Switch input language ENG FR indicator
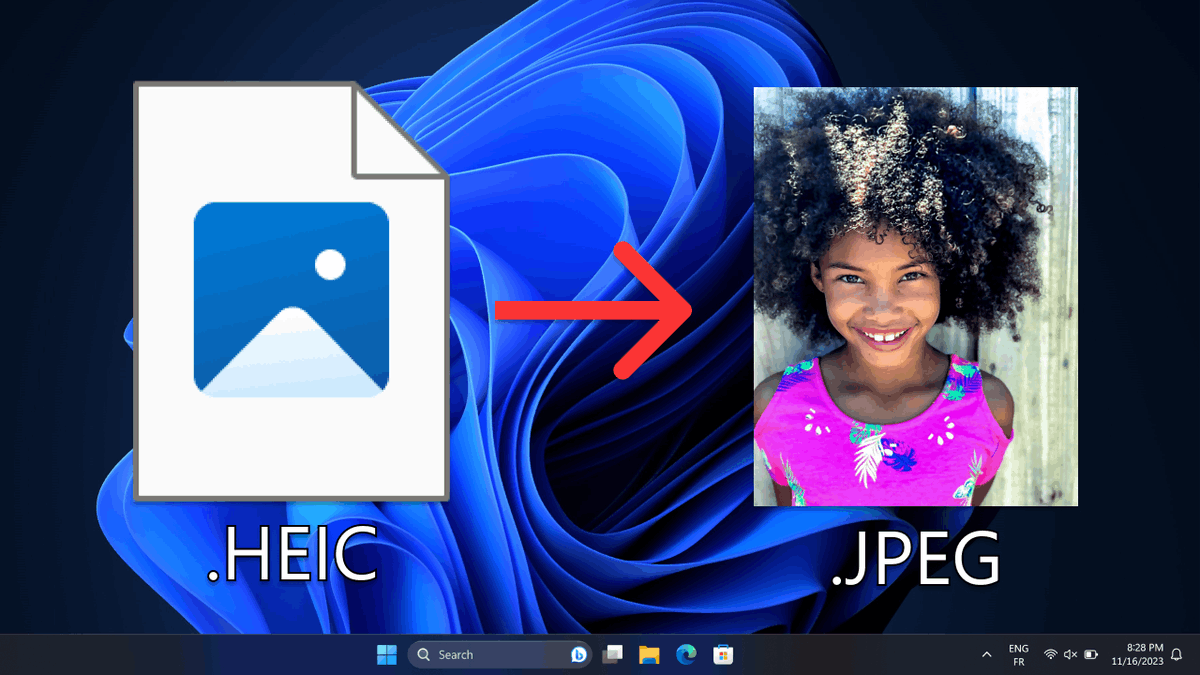 click(x=1019, y=655)
